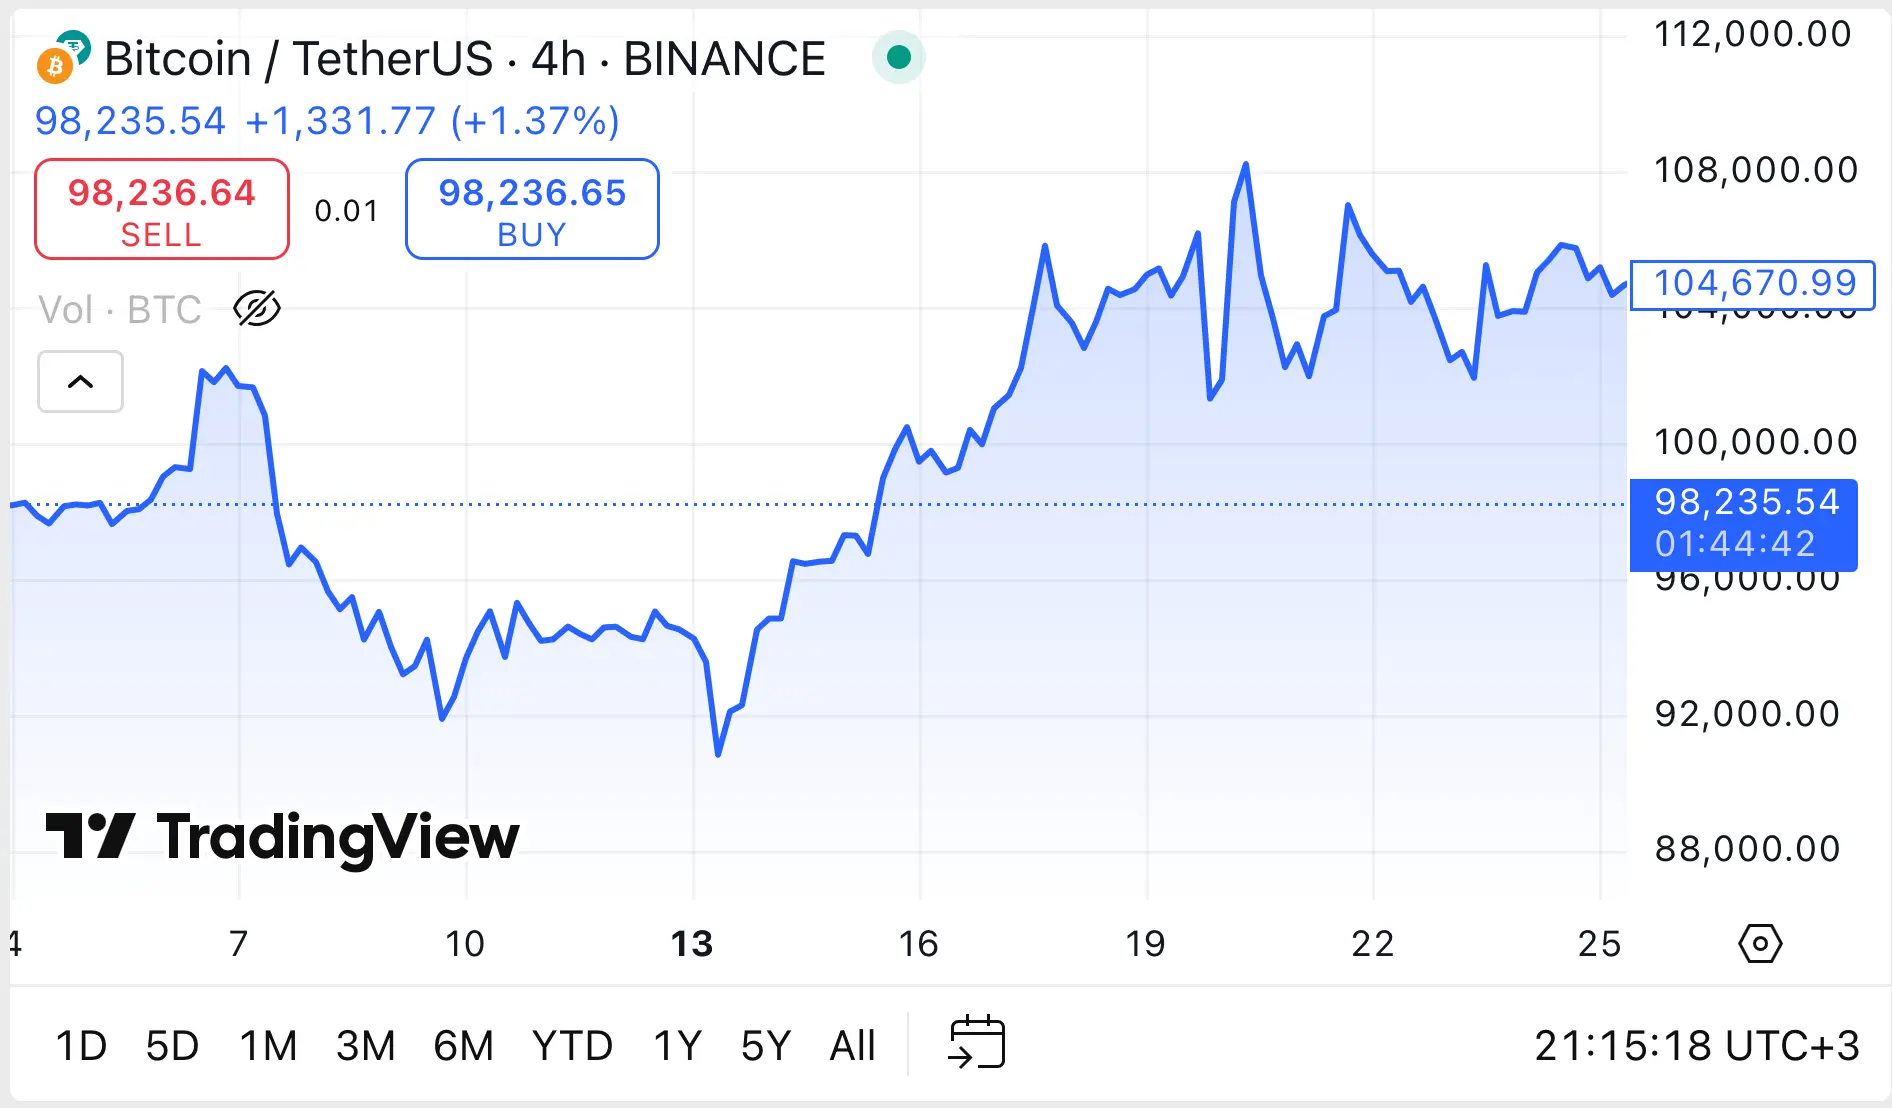The image size is (1892, 1108).
Task: Switch to the 1M range
Action: [x=268, y=1046]
